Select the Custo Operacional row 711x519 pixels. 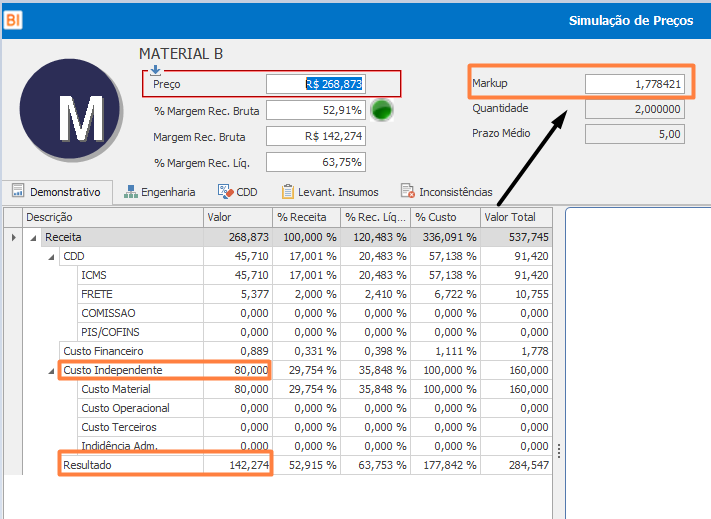(x=315, y=408)
